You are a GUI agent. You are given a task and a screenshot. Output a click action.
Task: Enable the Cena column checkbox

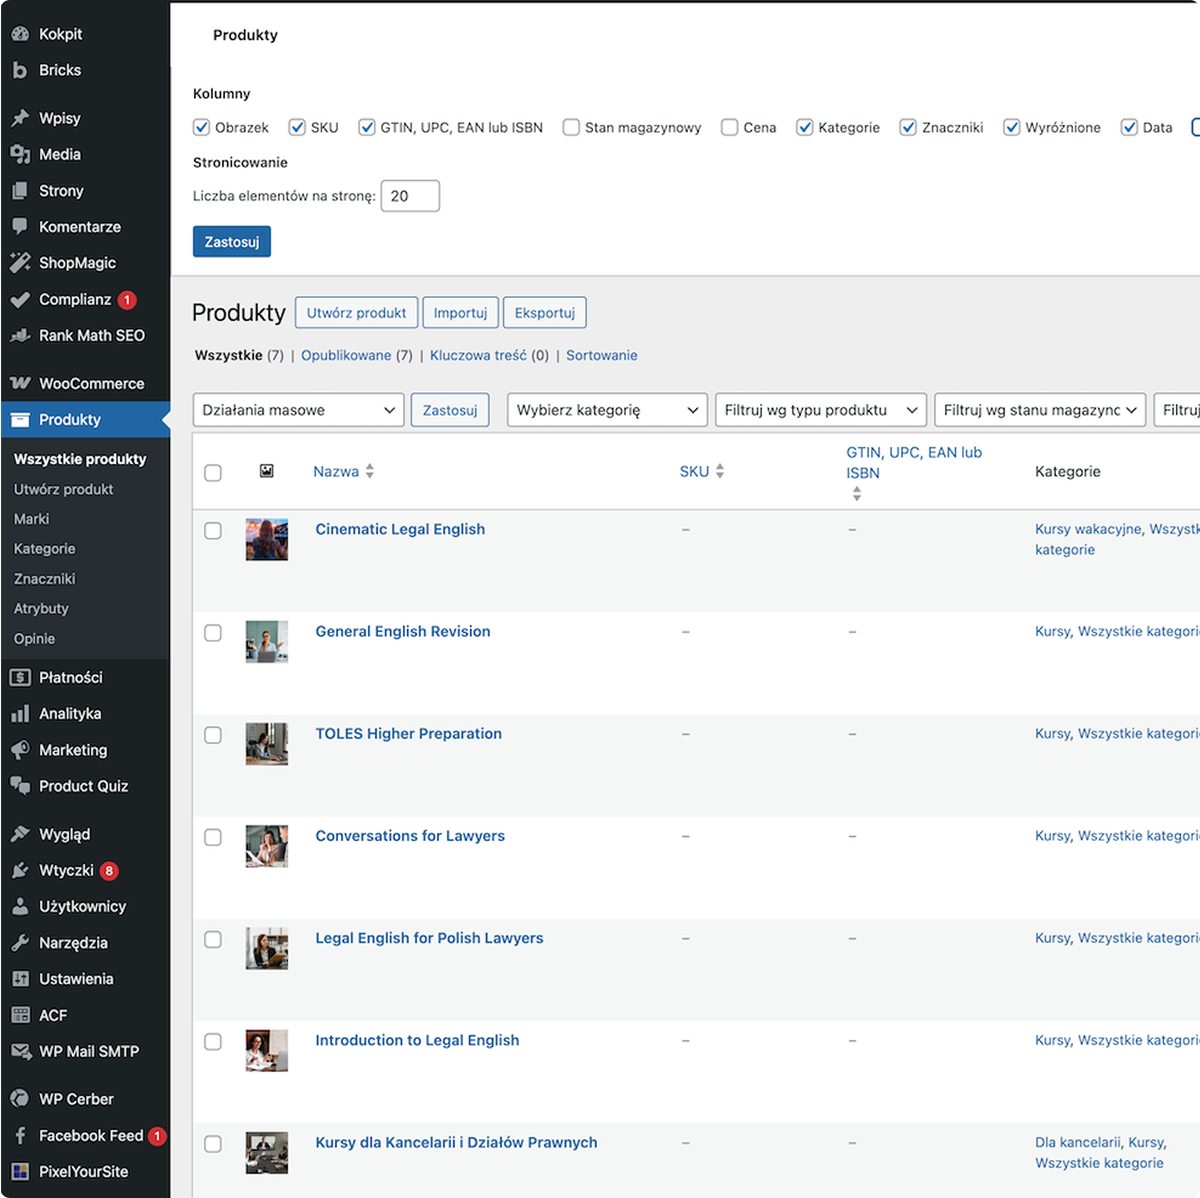click(x=730, y=127)
